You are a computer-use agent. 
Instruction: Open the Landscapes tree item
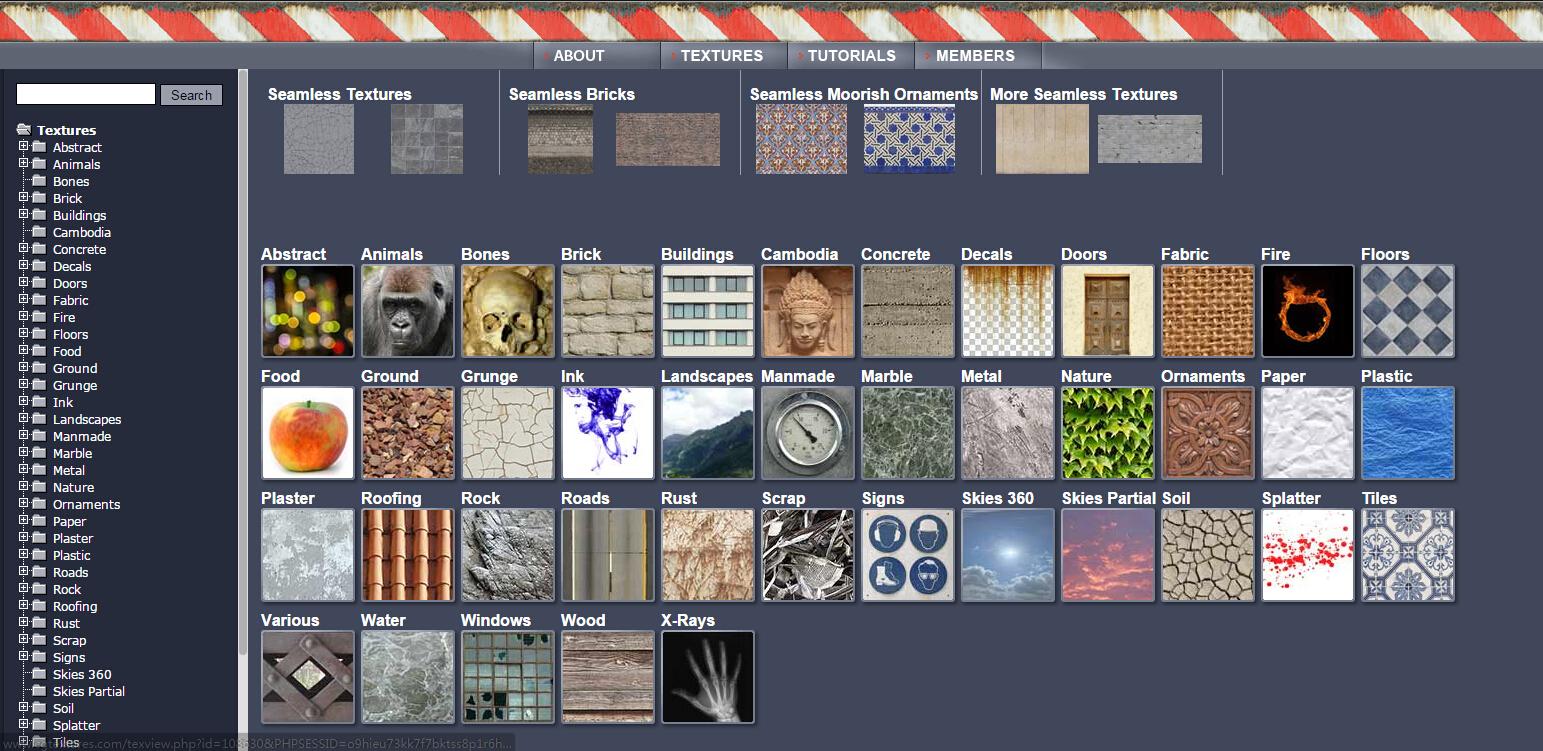tap(87, 419)
